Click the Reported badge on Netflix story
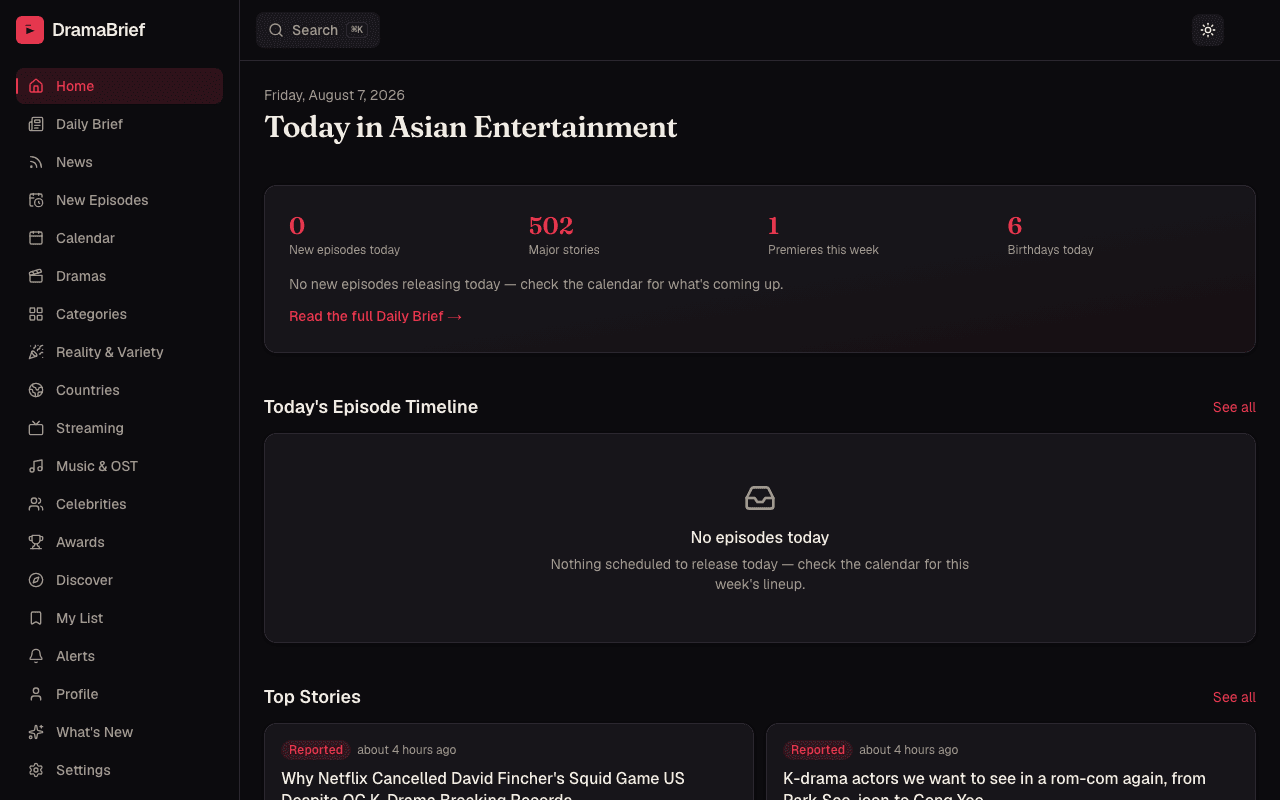Image resolution: width=1280 pixels, height=800 pixels. click(x=316, y=750)
